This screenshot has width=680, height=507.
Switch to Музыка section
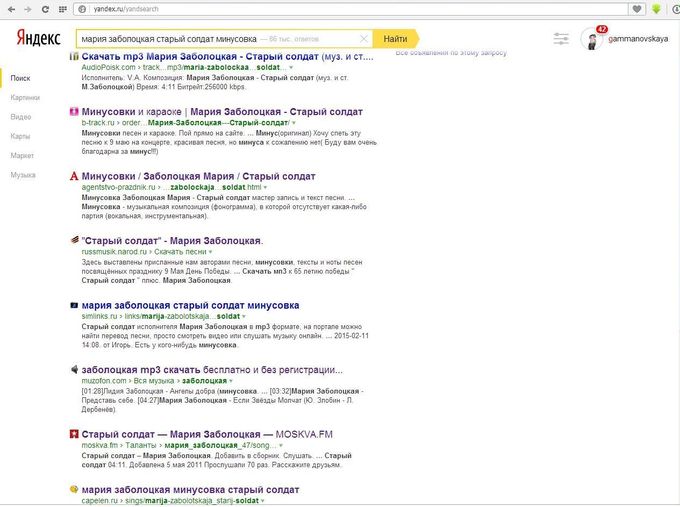(23, 175)
